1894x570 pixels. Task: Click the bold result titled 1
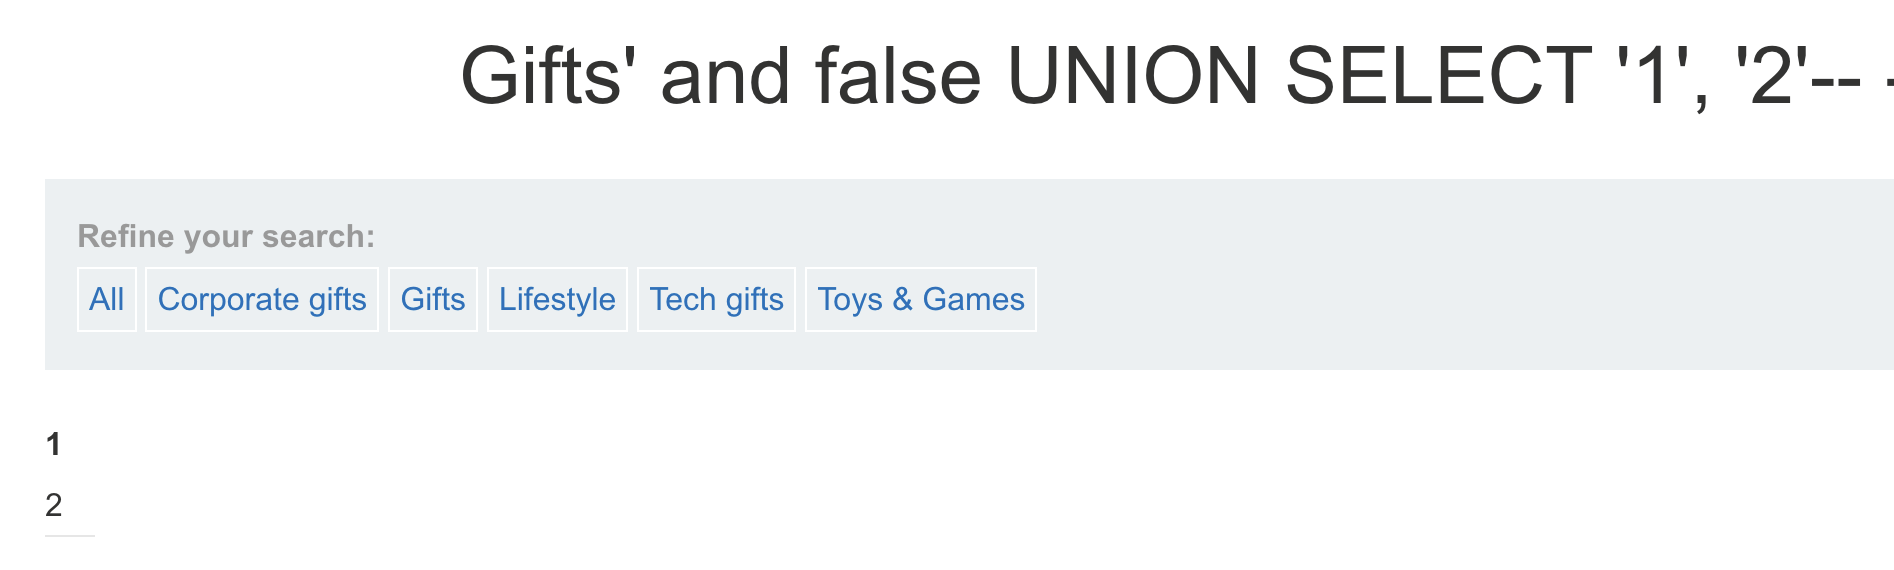click(x=54, y=444)
